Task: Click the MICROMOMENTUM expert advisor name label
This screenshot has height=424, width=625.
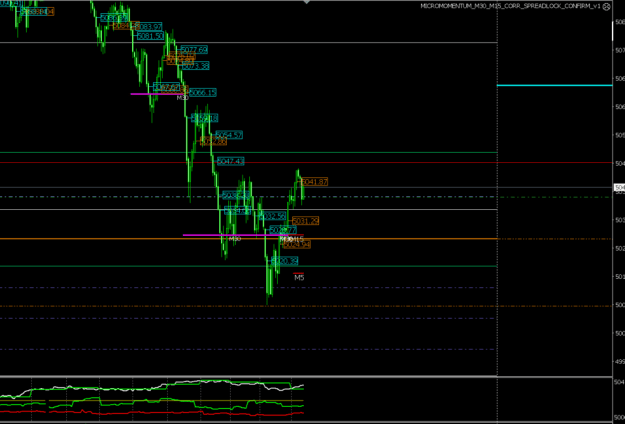Action: [x=510, y=6]
